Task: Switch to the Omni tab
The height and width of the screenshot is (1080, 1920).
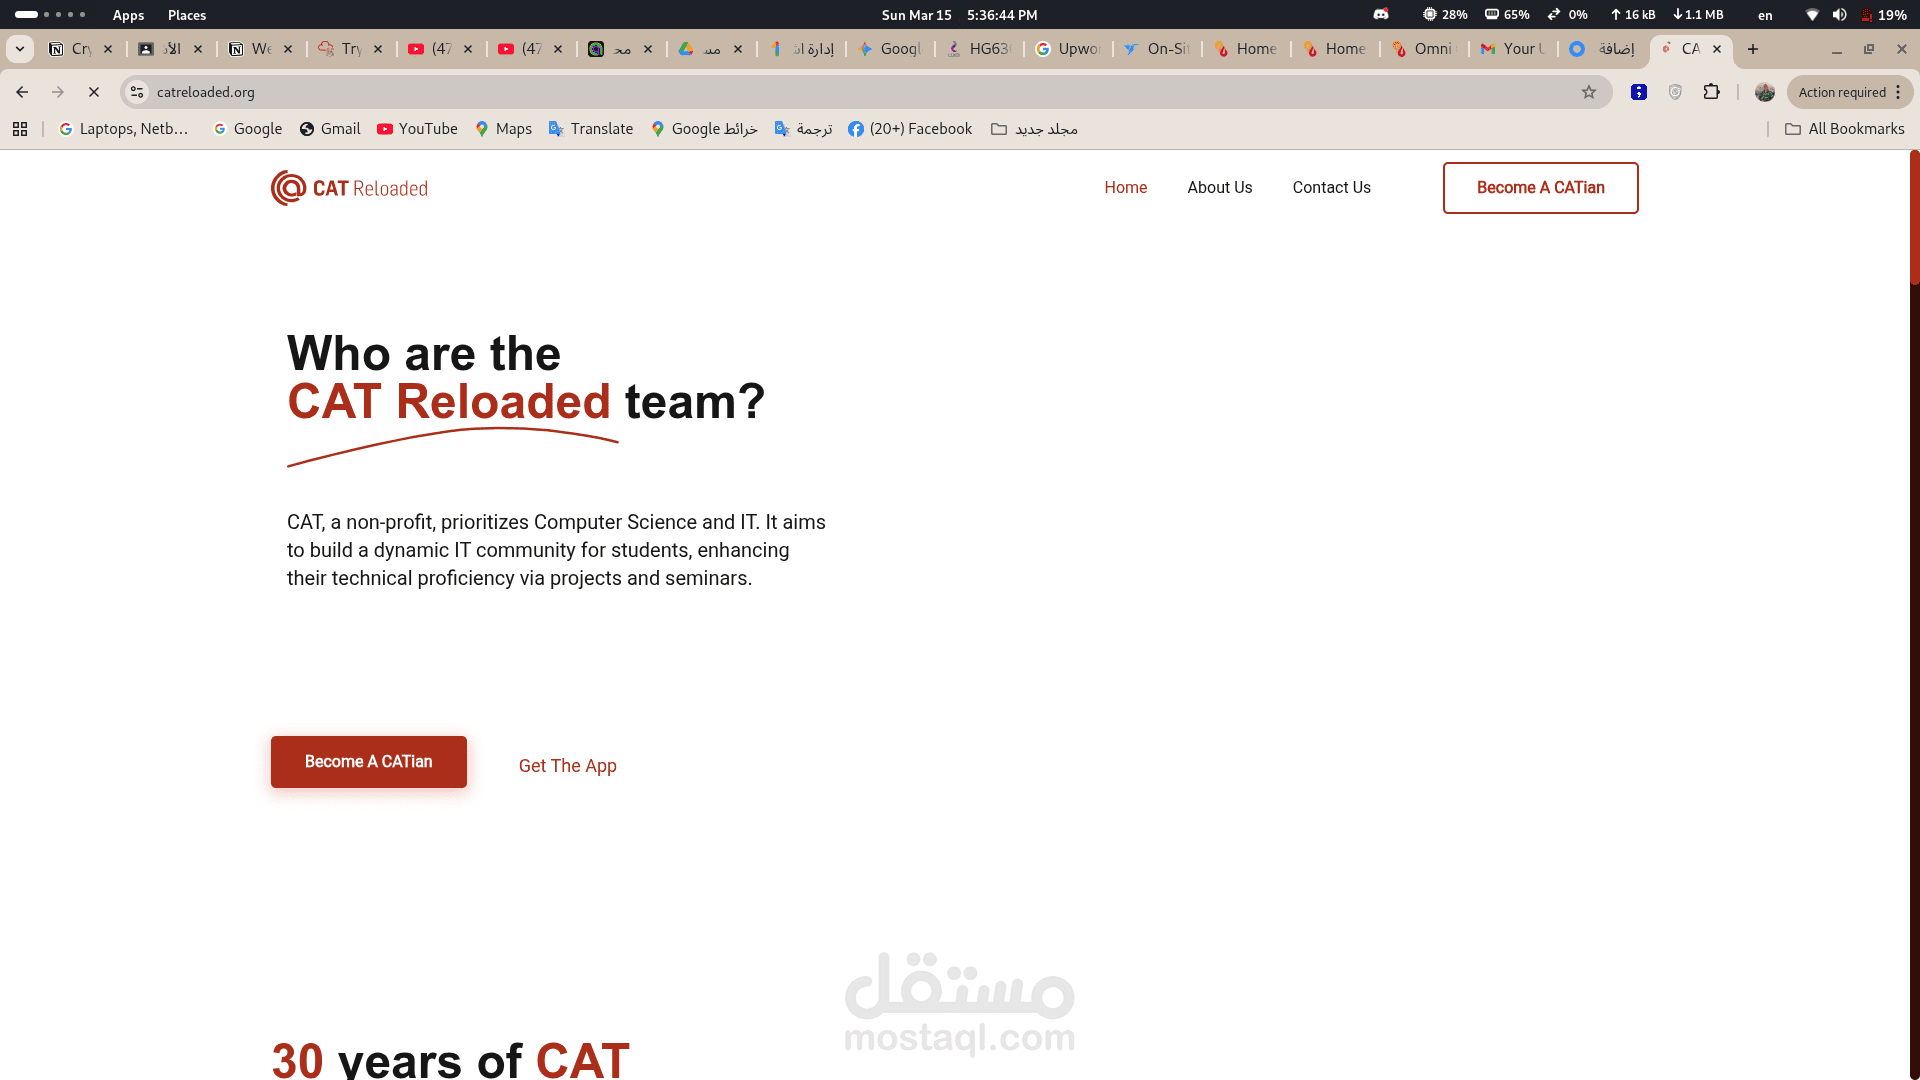Action: click(x=1425, y=49)
